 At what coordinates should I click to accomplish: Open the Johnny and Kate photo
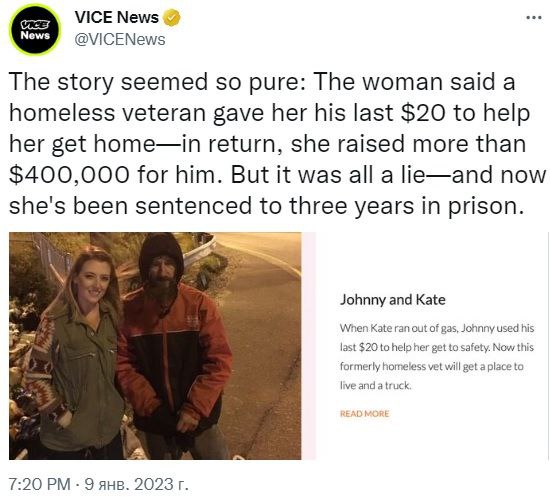tap(155, 346)
